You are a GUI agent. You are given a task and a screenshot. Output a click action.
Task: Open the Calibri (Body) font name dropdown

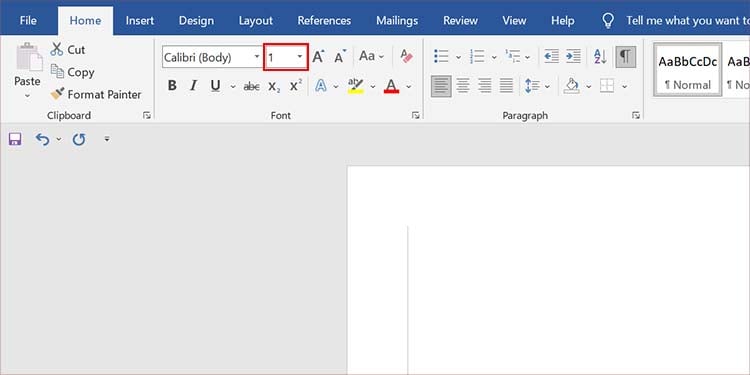point(257,57)
